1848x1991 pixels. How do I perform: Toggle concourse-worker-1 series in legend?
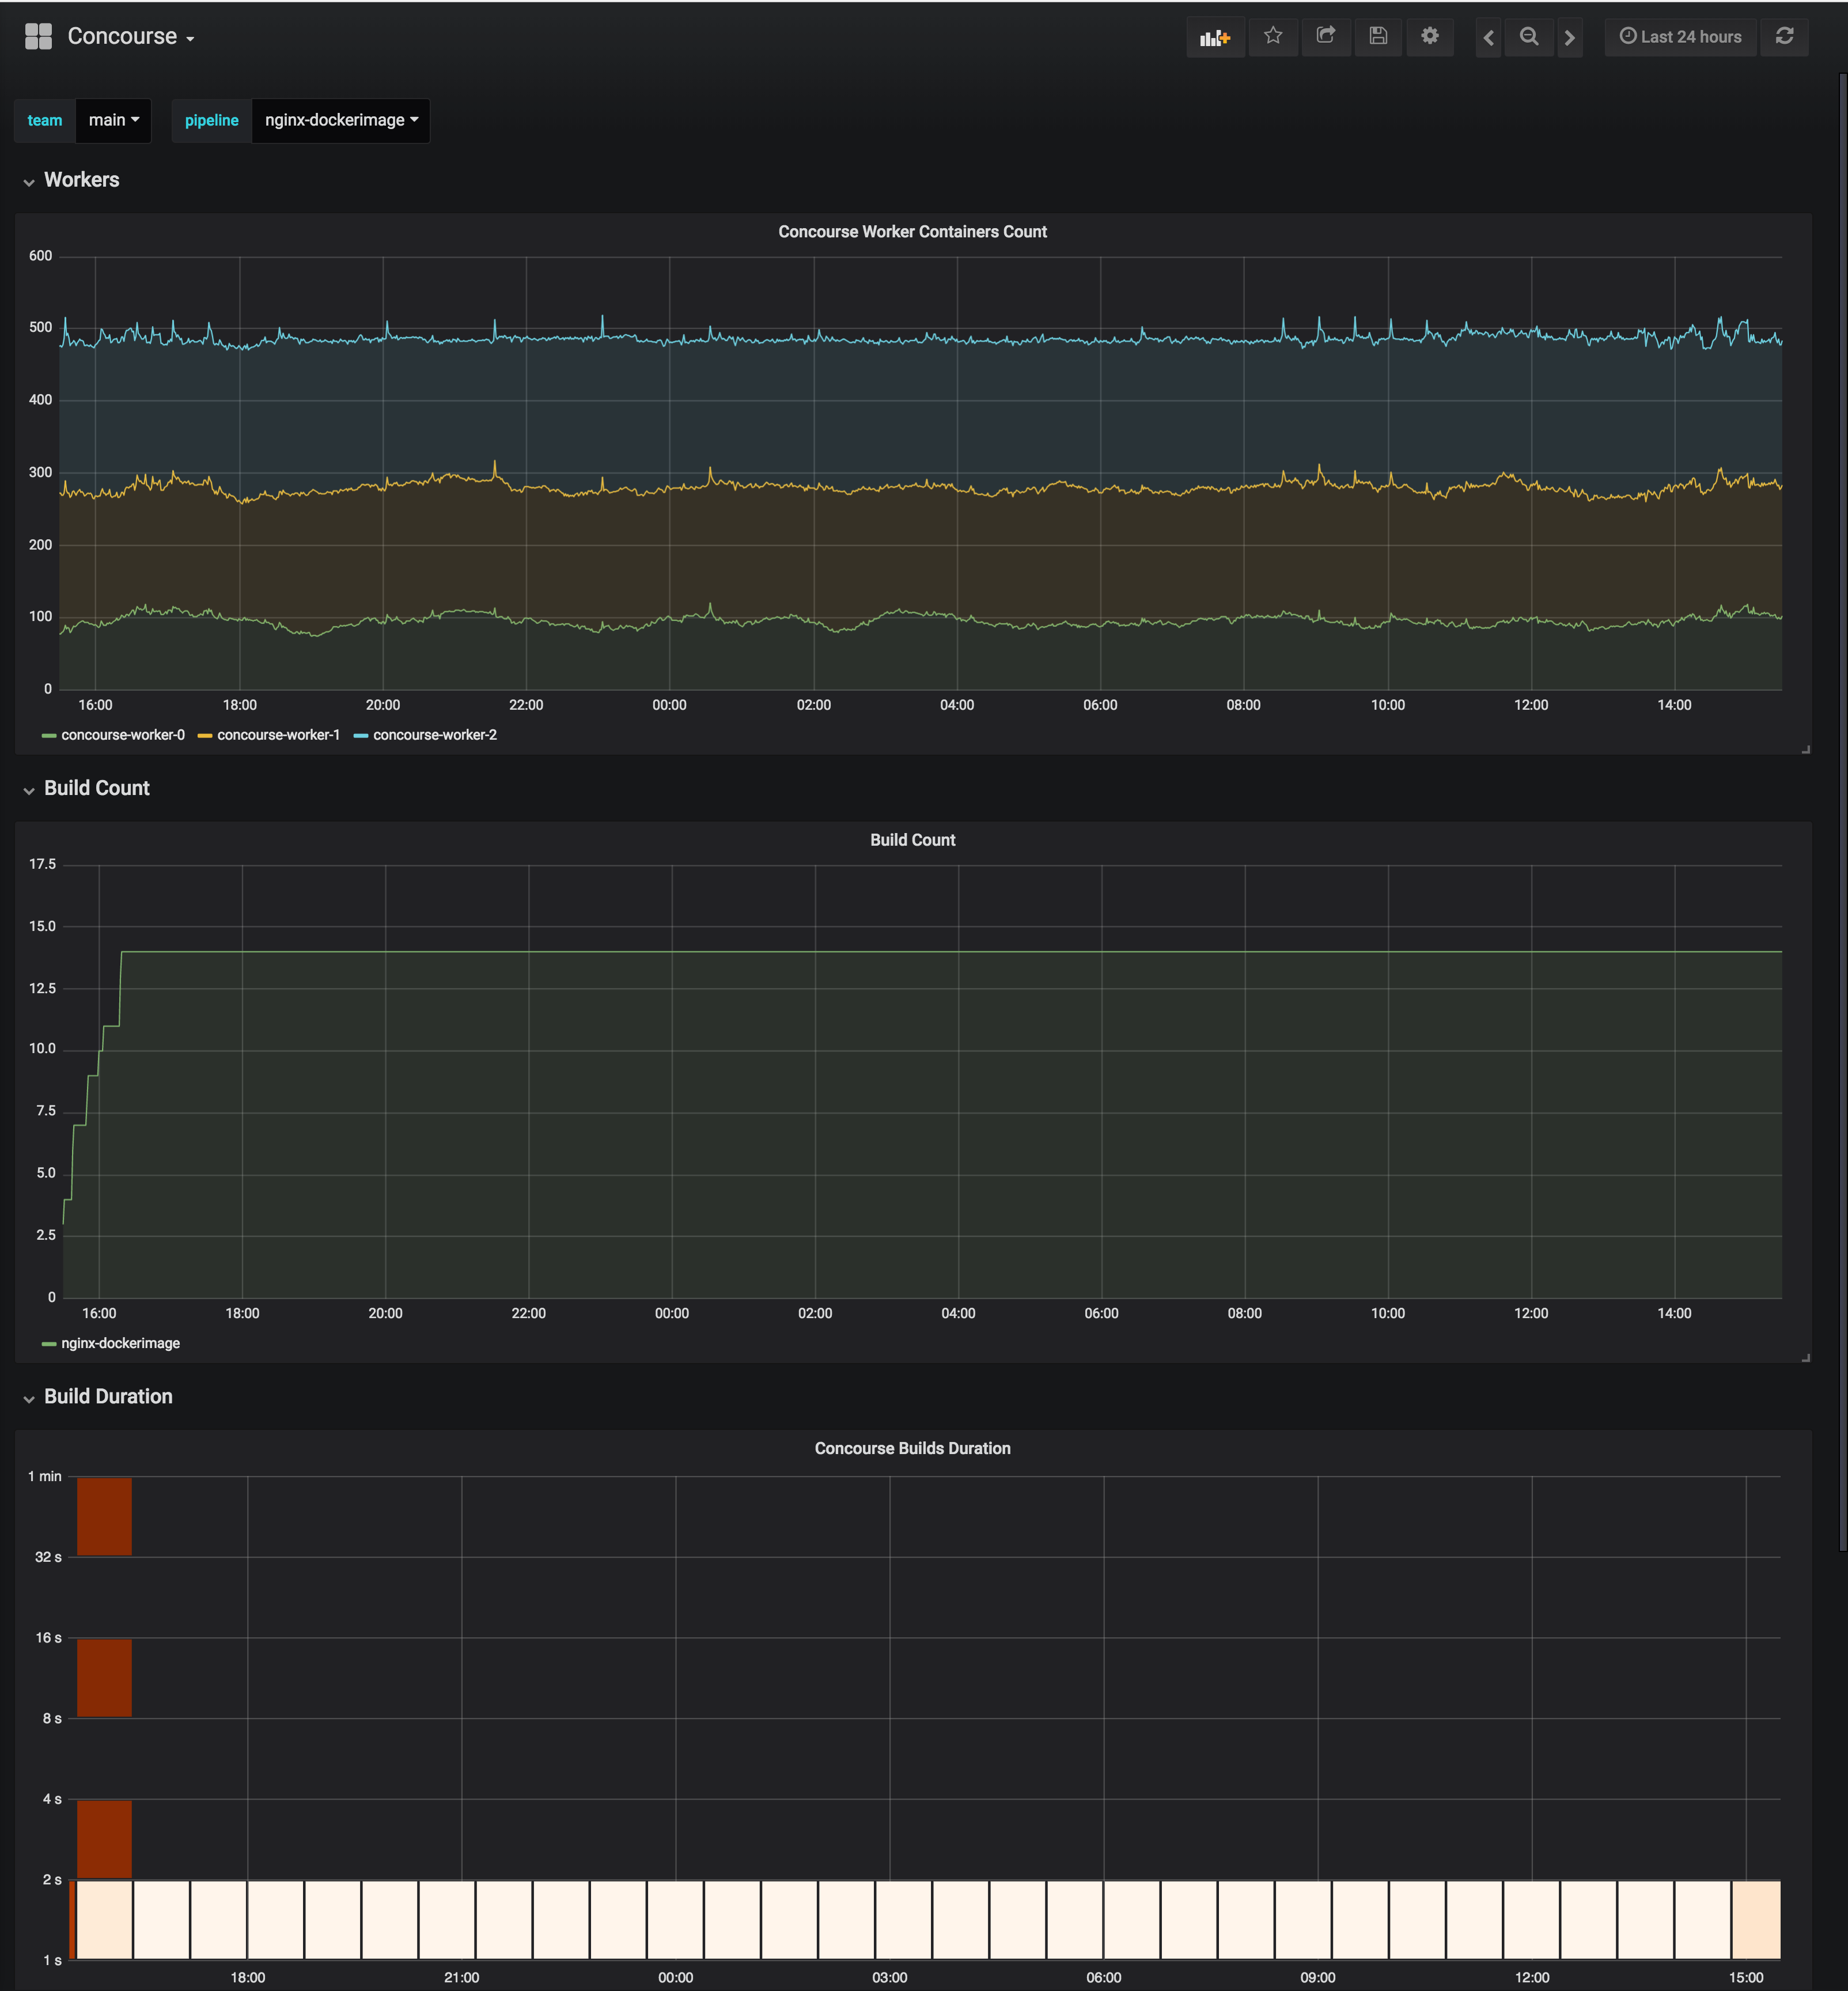pyautogui.click(x=278, y=735)
